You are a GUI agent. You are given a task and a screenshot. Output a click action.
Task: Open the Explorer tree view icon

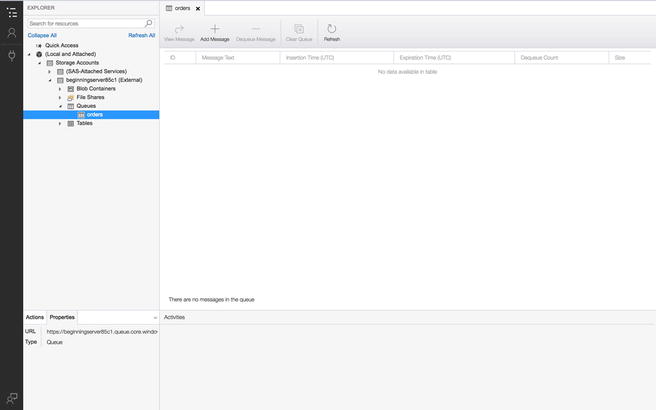(11, 11)
